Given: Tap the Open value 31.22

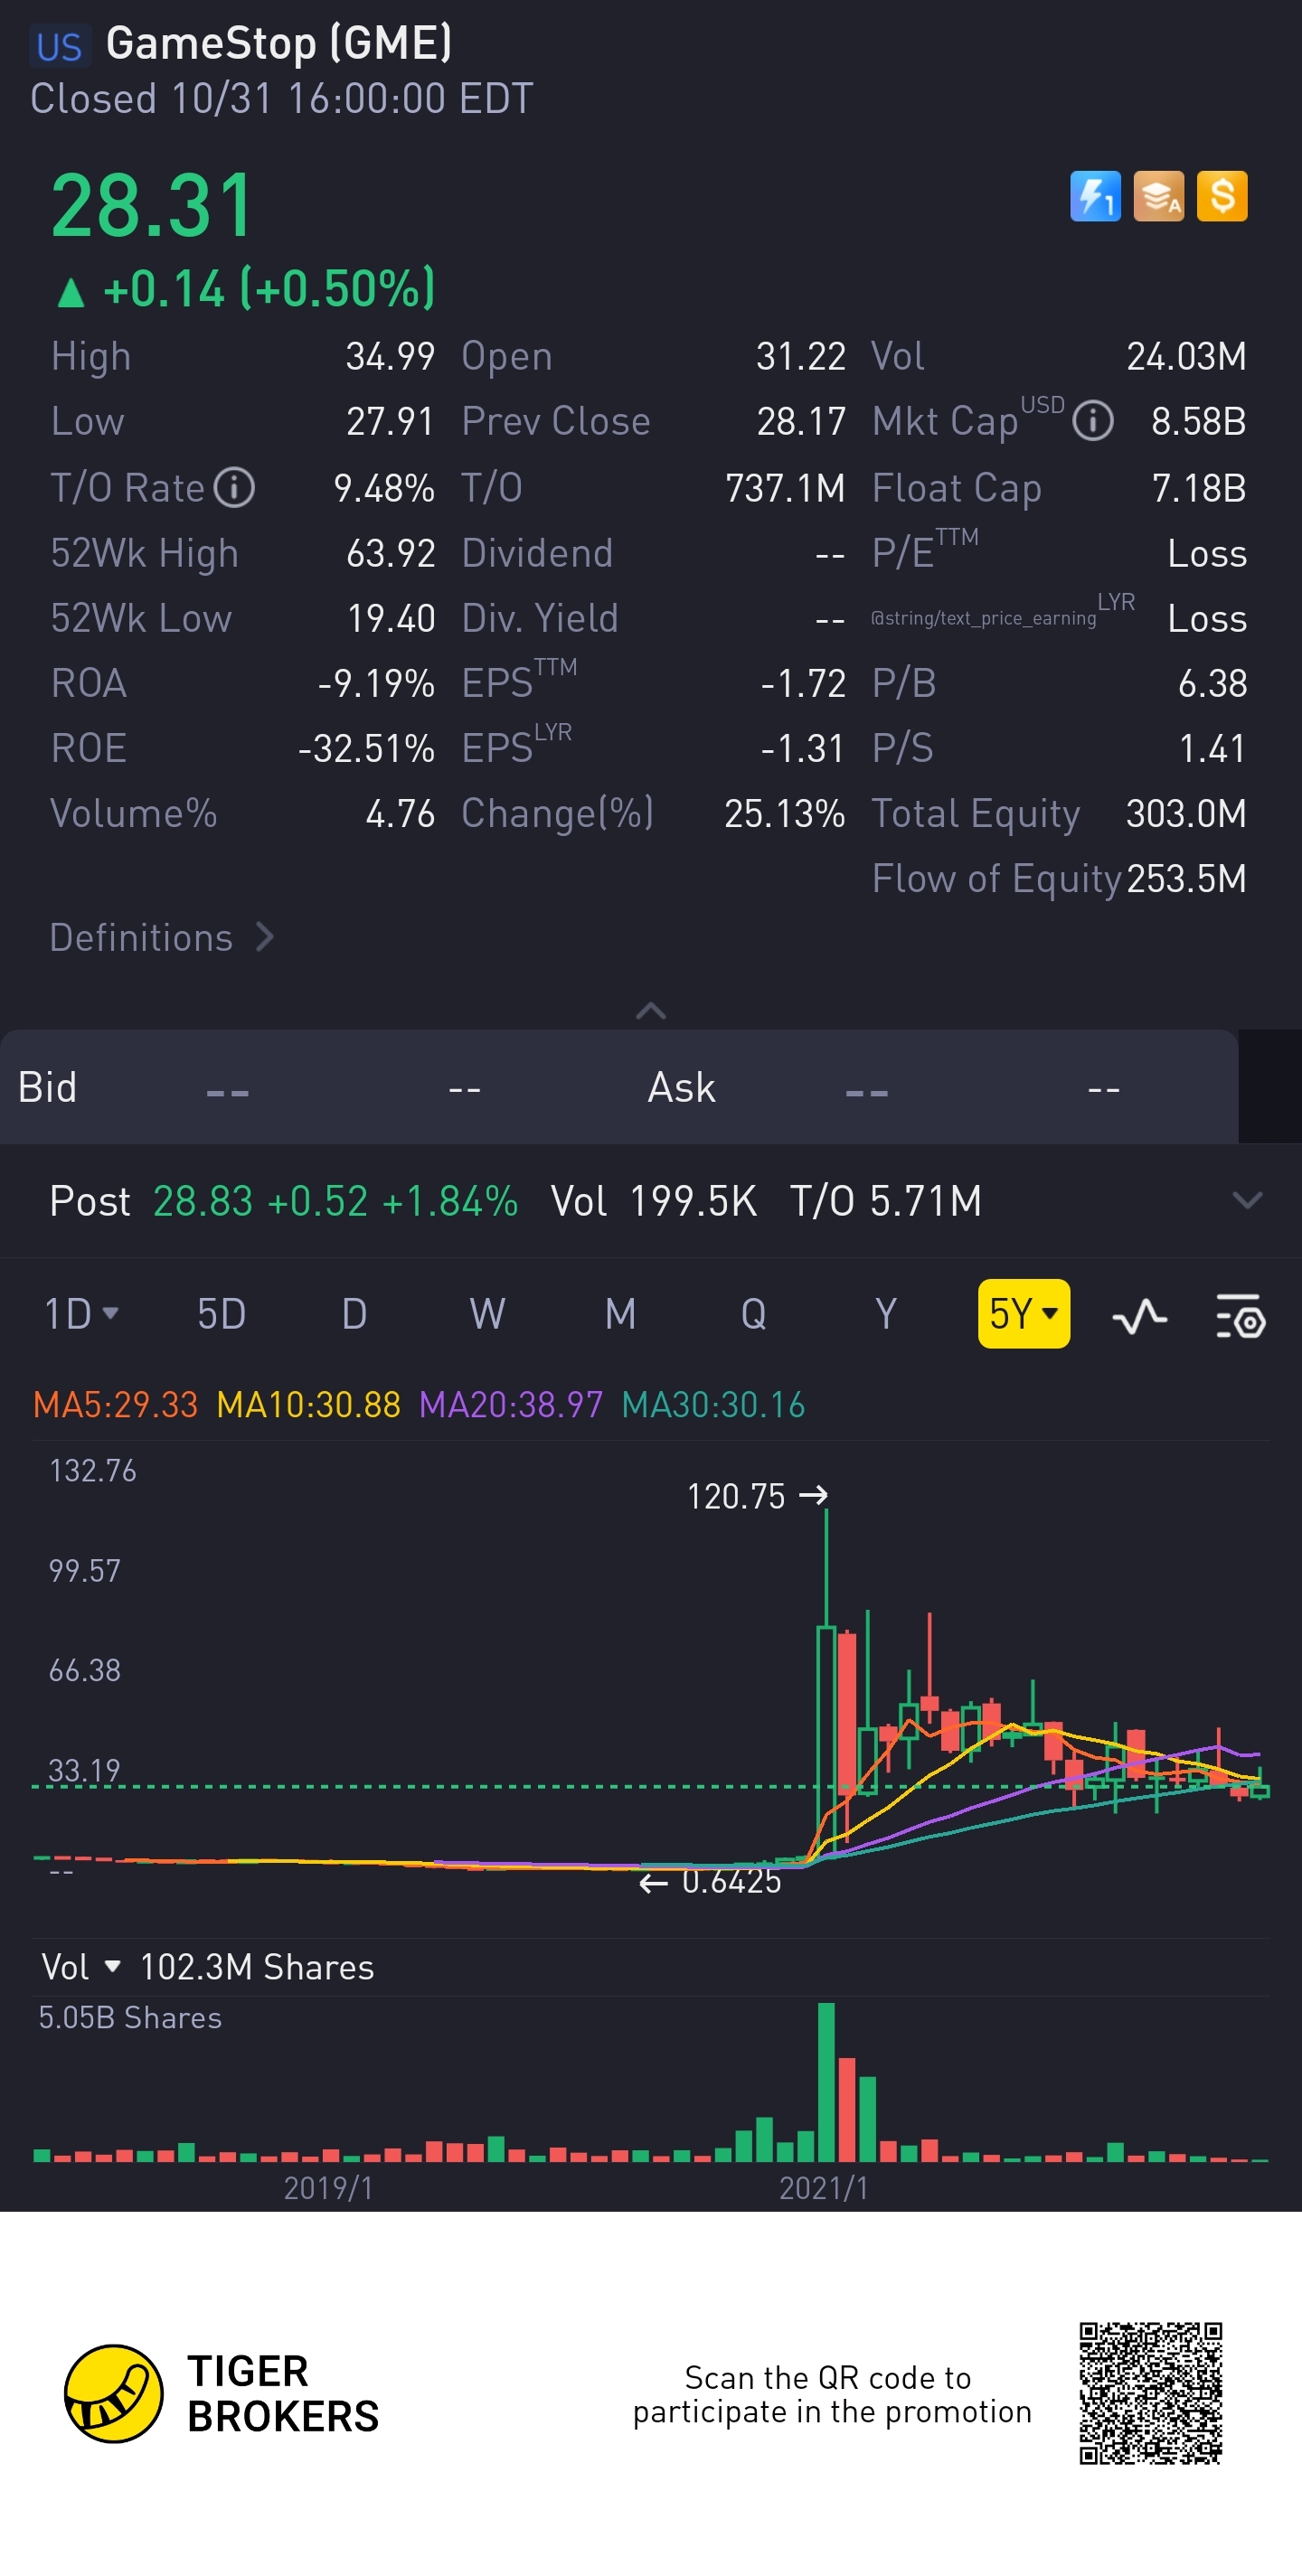Looking at the screenshot, I should [801, 356].
